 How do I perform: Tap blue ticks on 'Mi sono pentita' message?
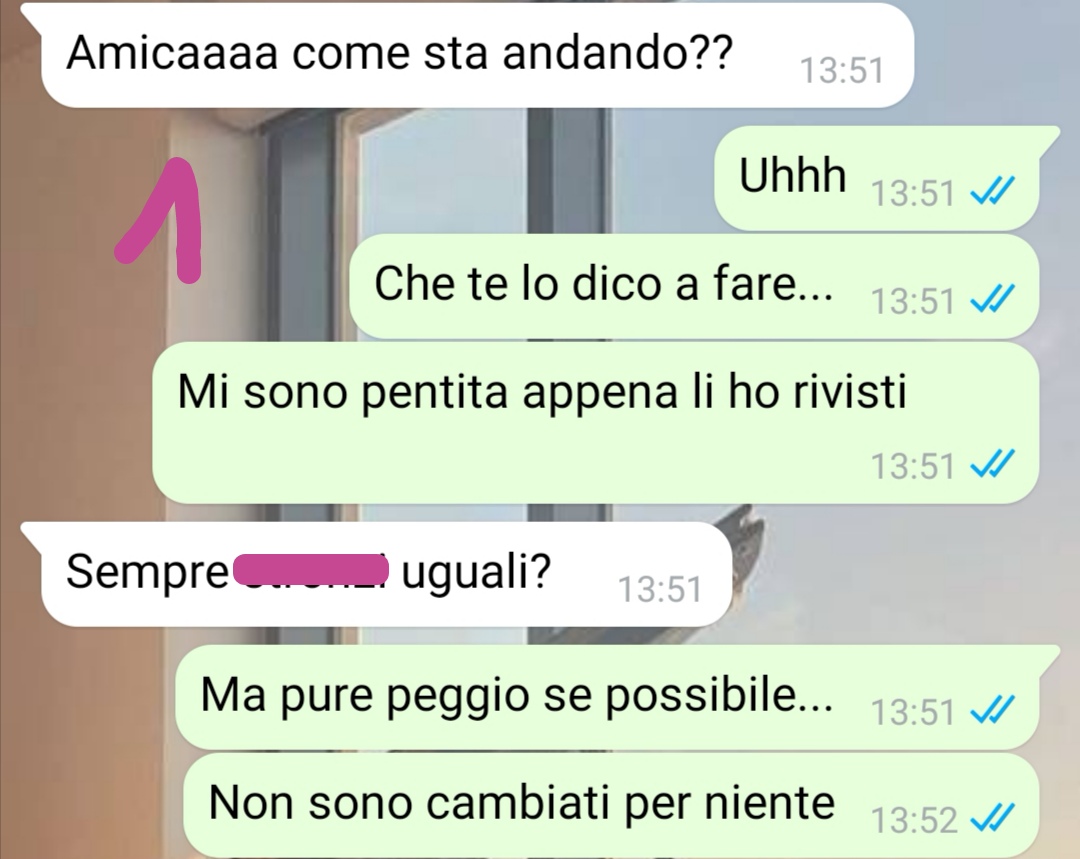[x=992, y=464]
